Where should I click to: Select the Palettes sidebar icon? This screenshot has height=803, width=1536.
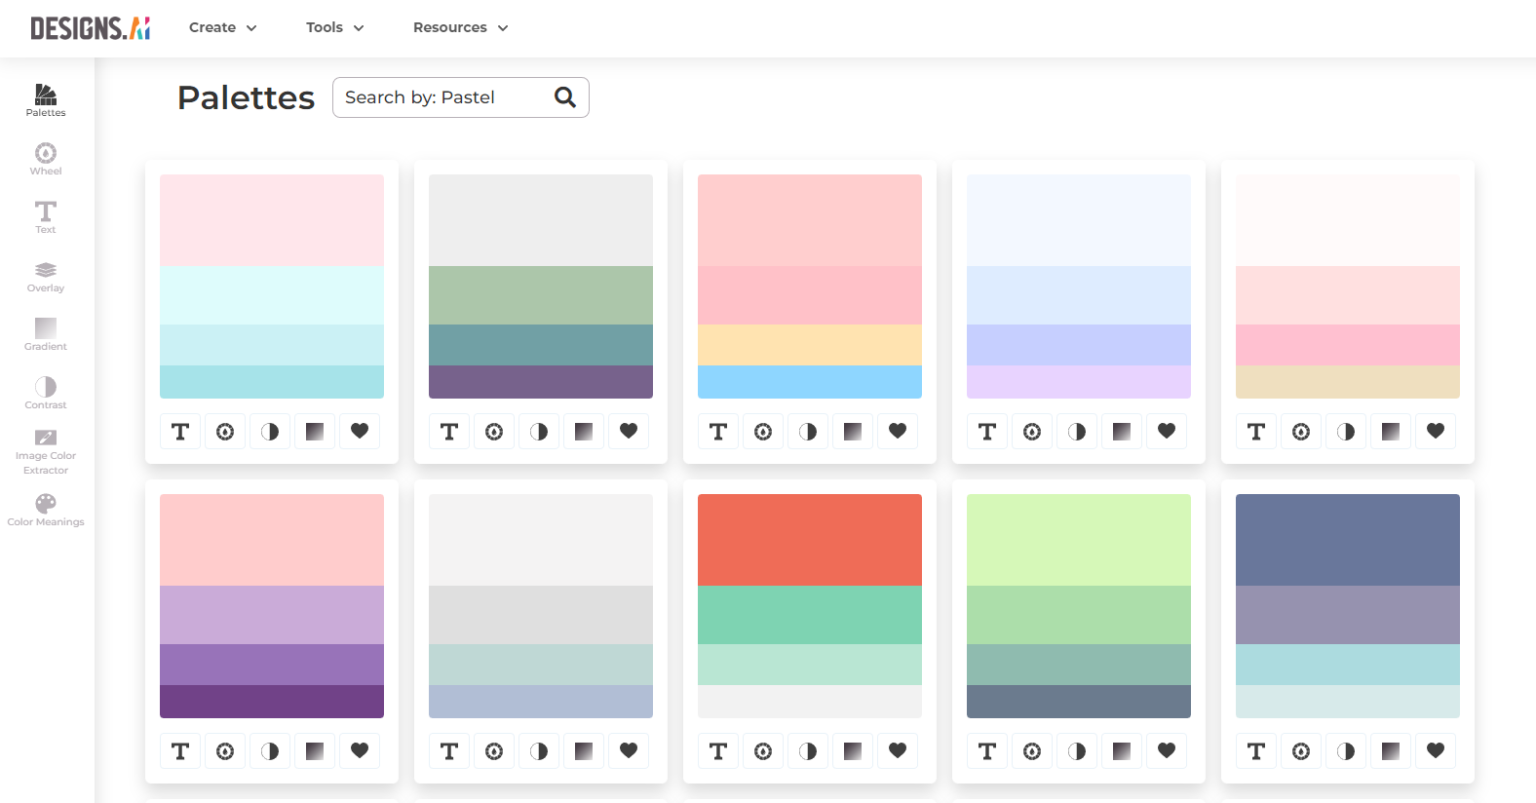45,98
